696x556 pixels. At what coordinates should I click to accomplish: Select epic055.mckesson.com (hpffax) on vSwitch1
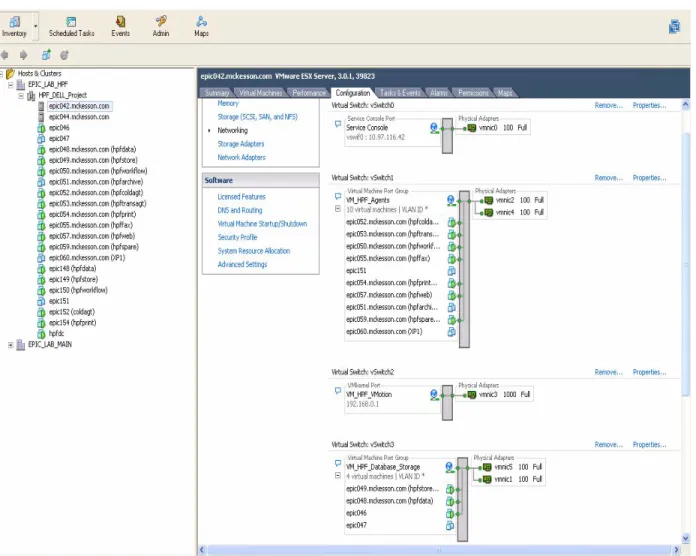click(388, 258)
